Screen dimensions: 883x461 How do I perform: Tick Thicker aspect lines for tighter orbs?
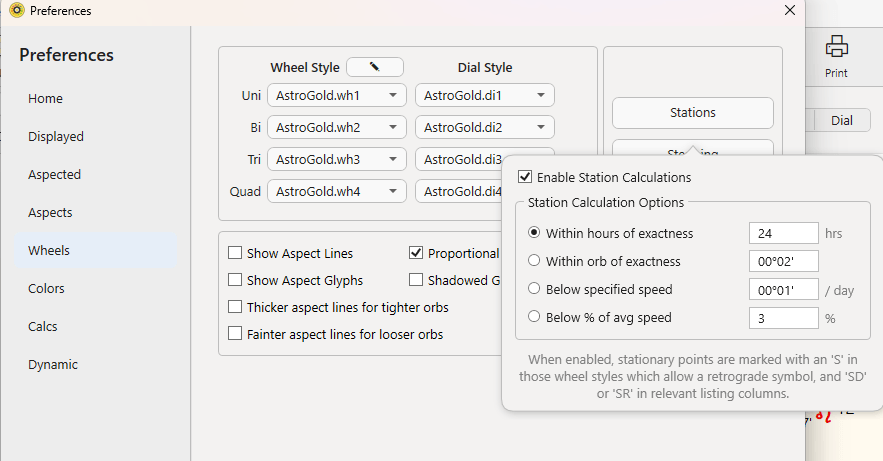[x=235, y=307]
